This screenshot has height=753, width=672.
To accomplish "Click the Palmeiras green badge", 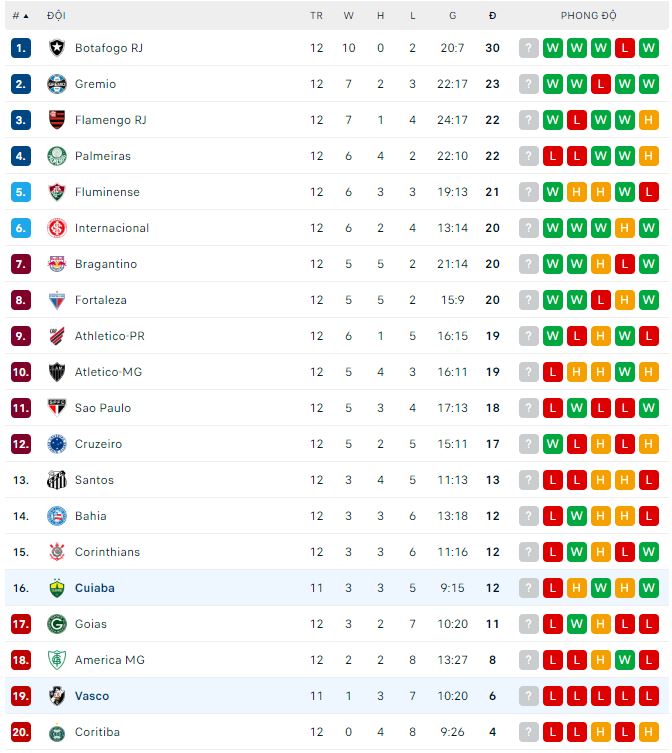I will [57, 156].
